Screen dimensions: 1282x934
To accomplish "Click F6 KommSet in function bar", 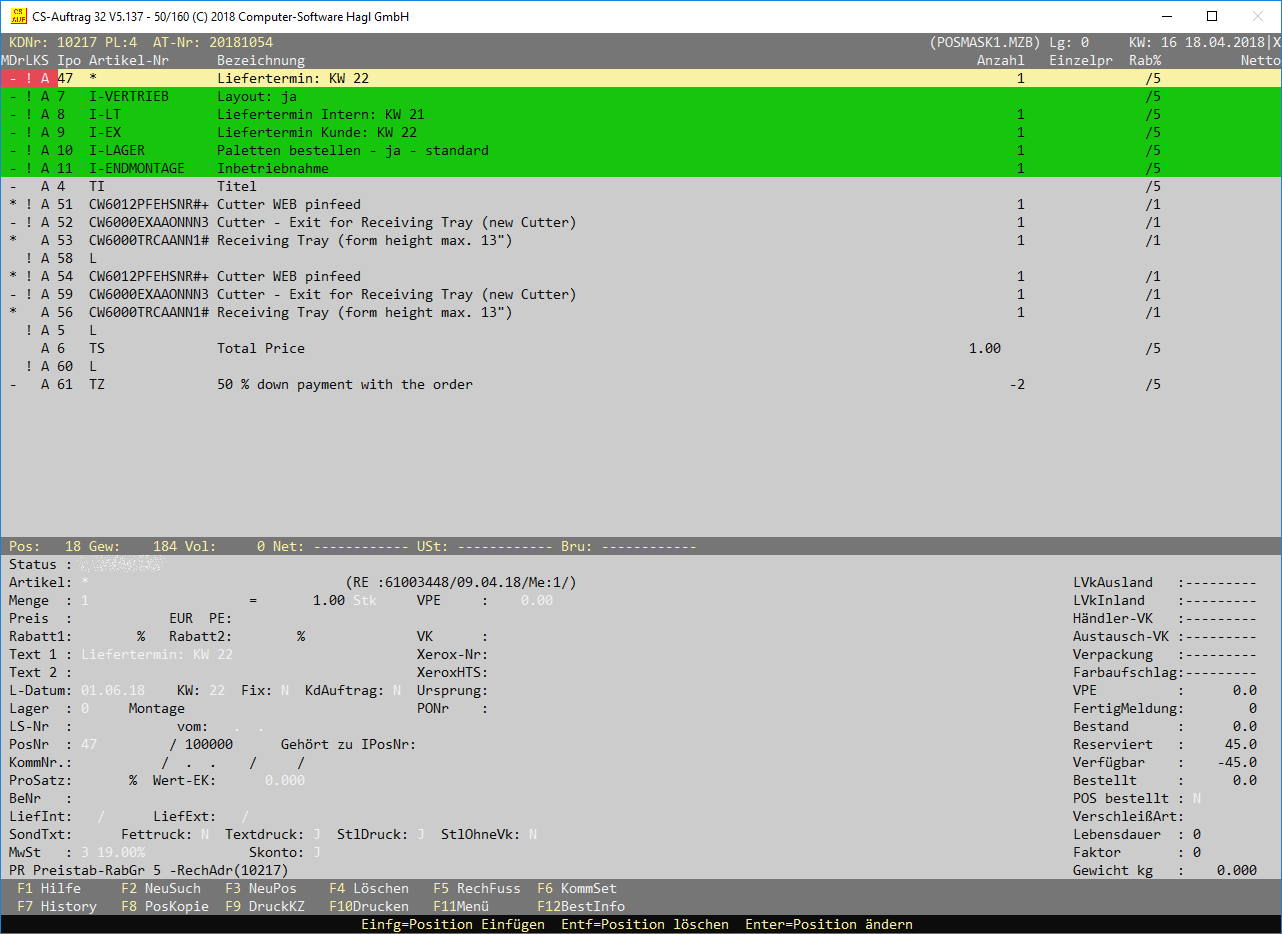I will [576, 888].
